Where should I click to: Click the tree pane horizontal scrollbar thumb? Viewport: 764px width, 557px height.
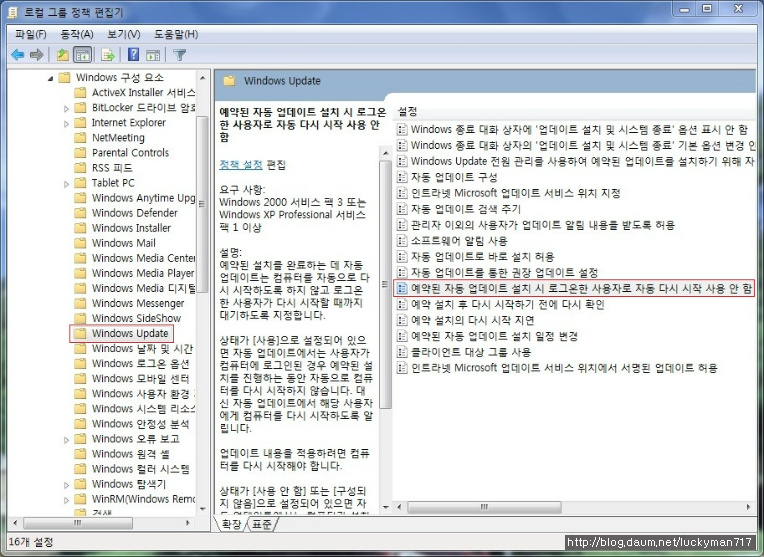[78, 523]
